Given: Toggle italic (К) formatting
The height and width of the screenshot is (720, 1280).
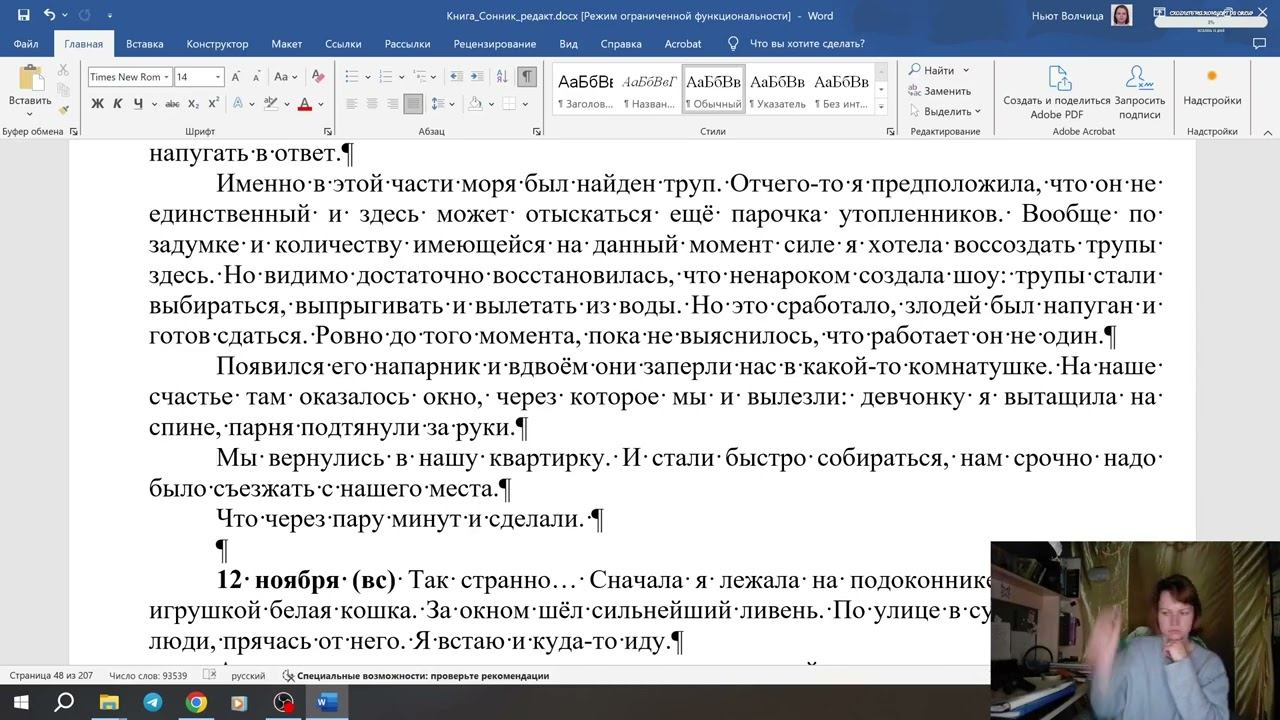Looking at the screenshot, I should coord(117,104).
